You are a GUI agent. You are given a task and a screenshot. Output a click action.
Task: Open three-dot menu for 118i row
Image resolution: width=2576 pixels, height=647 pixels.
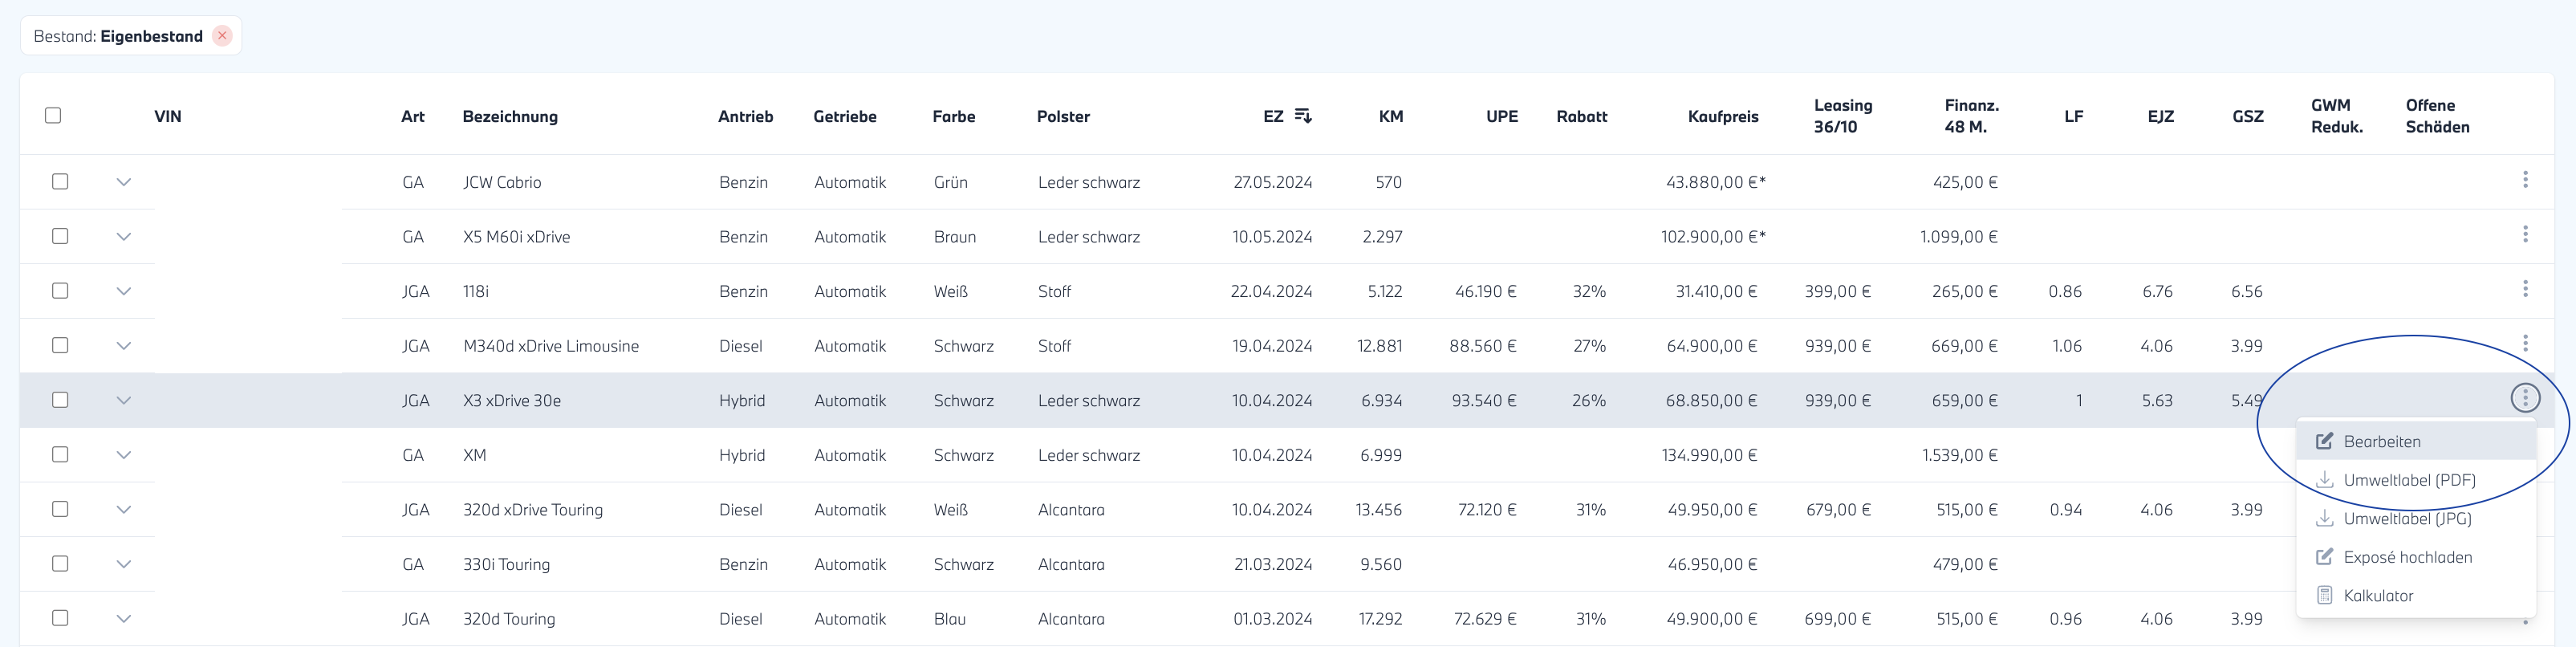2524,289
